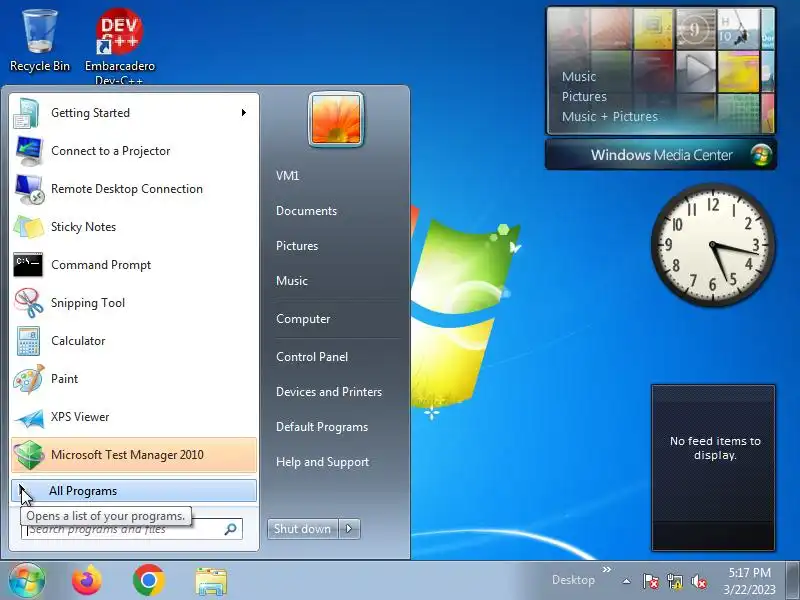Select Pictures in the Media Center gadget
Screen dimensions: 800x600
(584, 96)
